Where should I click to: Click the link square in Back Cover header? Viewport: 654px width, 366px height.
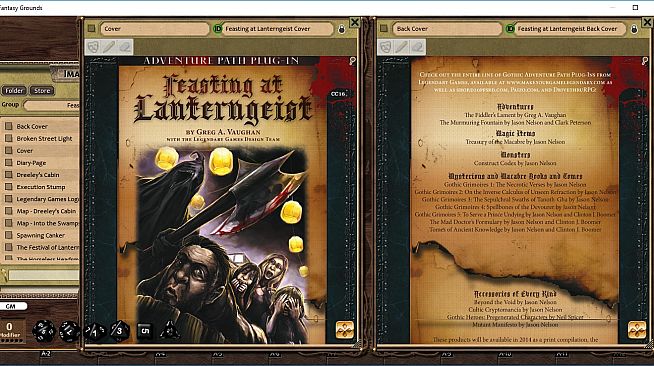(384, 28)
